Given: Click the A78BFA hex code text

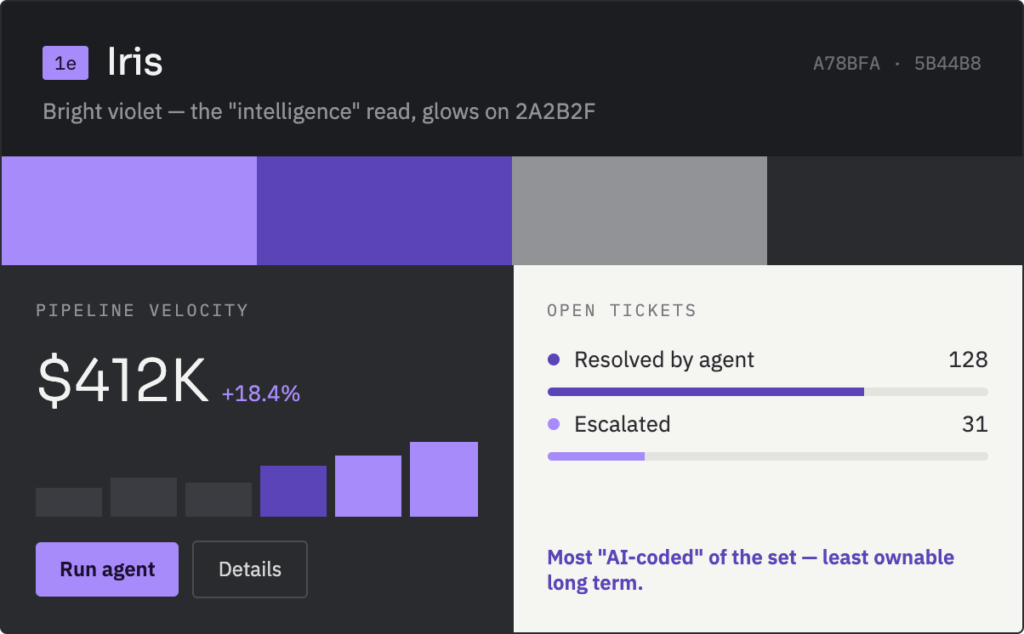Looking at the screenshot, I should tap(846, 63).
